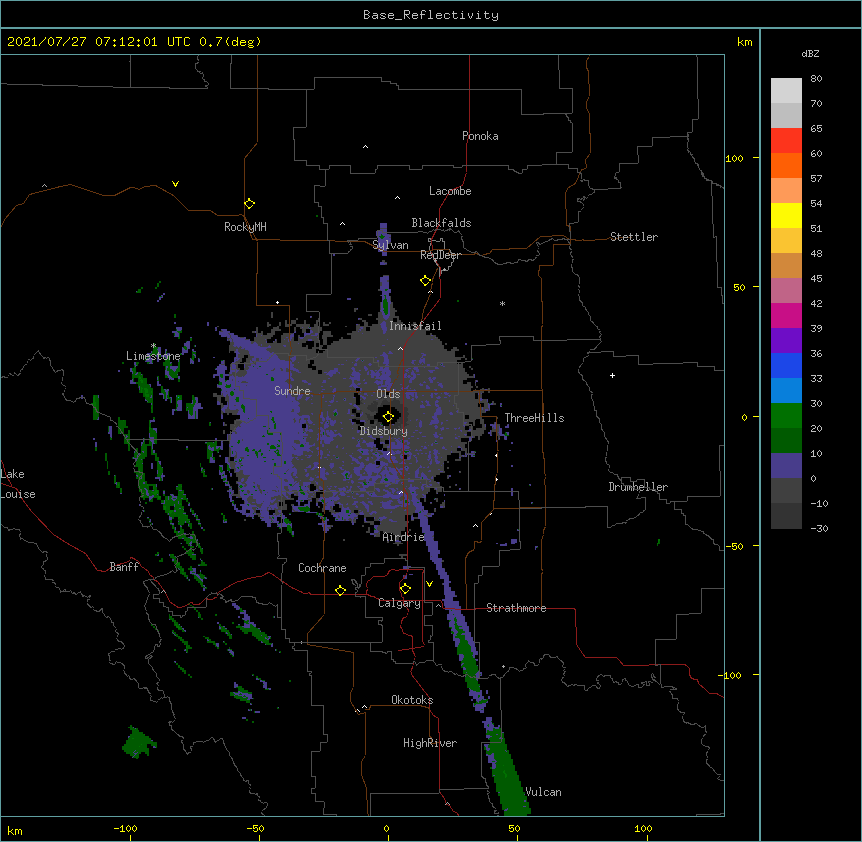Click the Ponoka city label
Screen dimensions: 862x842
(x=480, y=136)
